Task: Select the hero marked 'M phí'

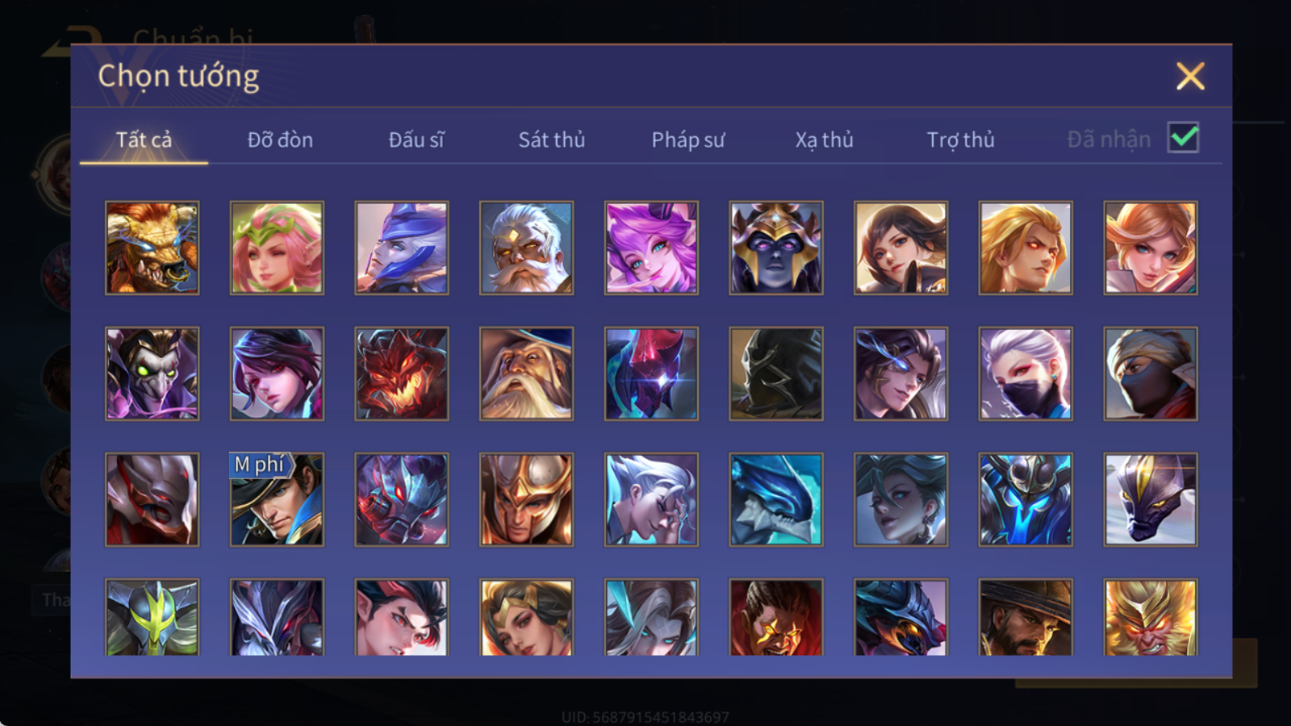Action: point(277,500)
